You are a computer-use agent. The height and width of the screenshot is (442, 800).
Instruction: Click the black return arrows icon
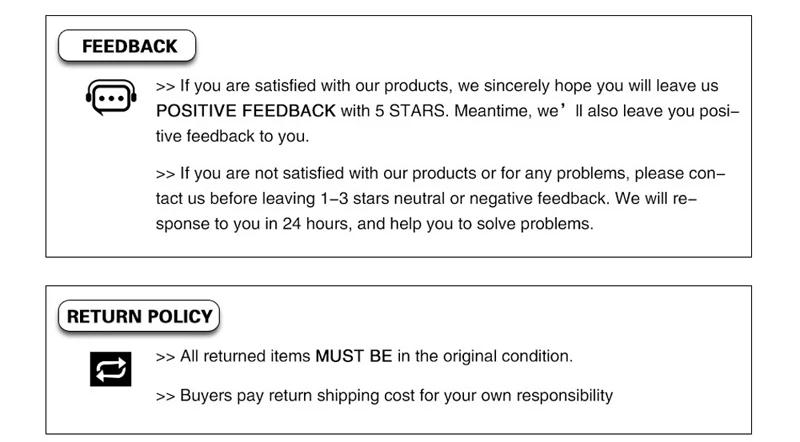coord(106,369)
